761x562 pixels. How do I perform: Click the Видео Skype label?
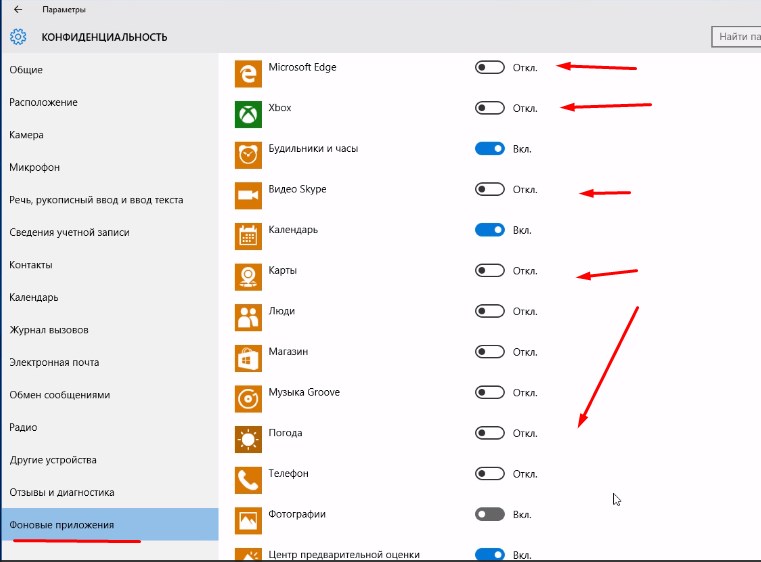[x=298, y=189]
